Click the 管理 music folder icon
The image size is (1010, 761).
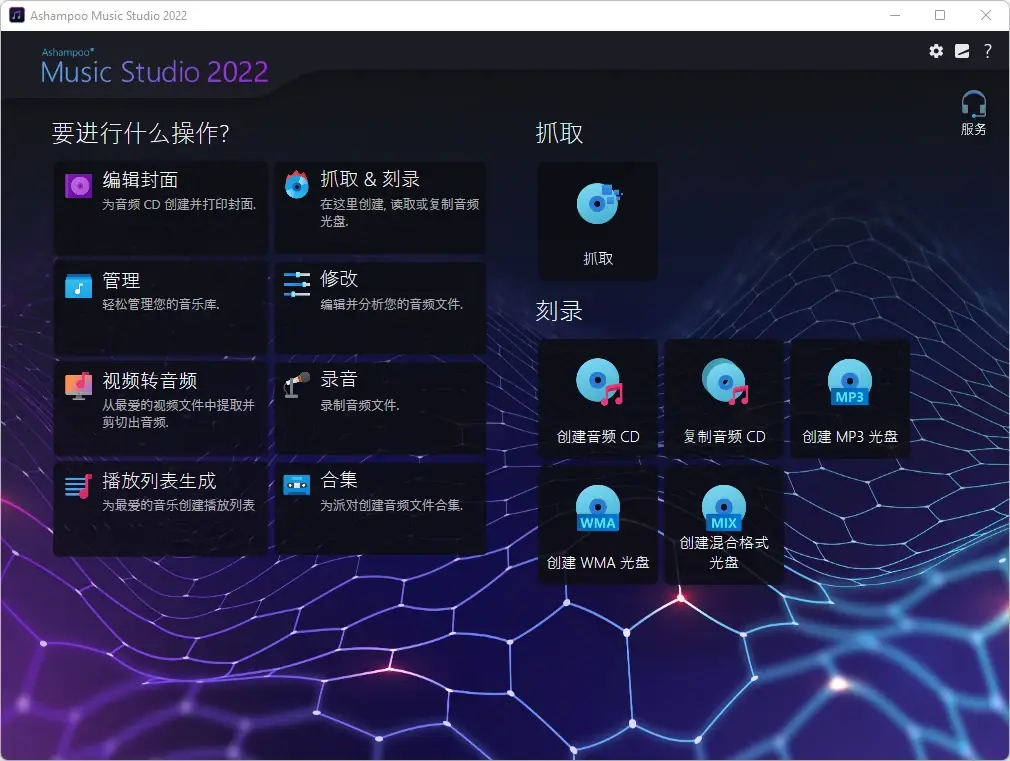79,286
